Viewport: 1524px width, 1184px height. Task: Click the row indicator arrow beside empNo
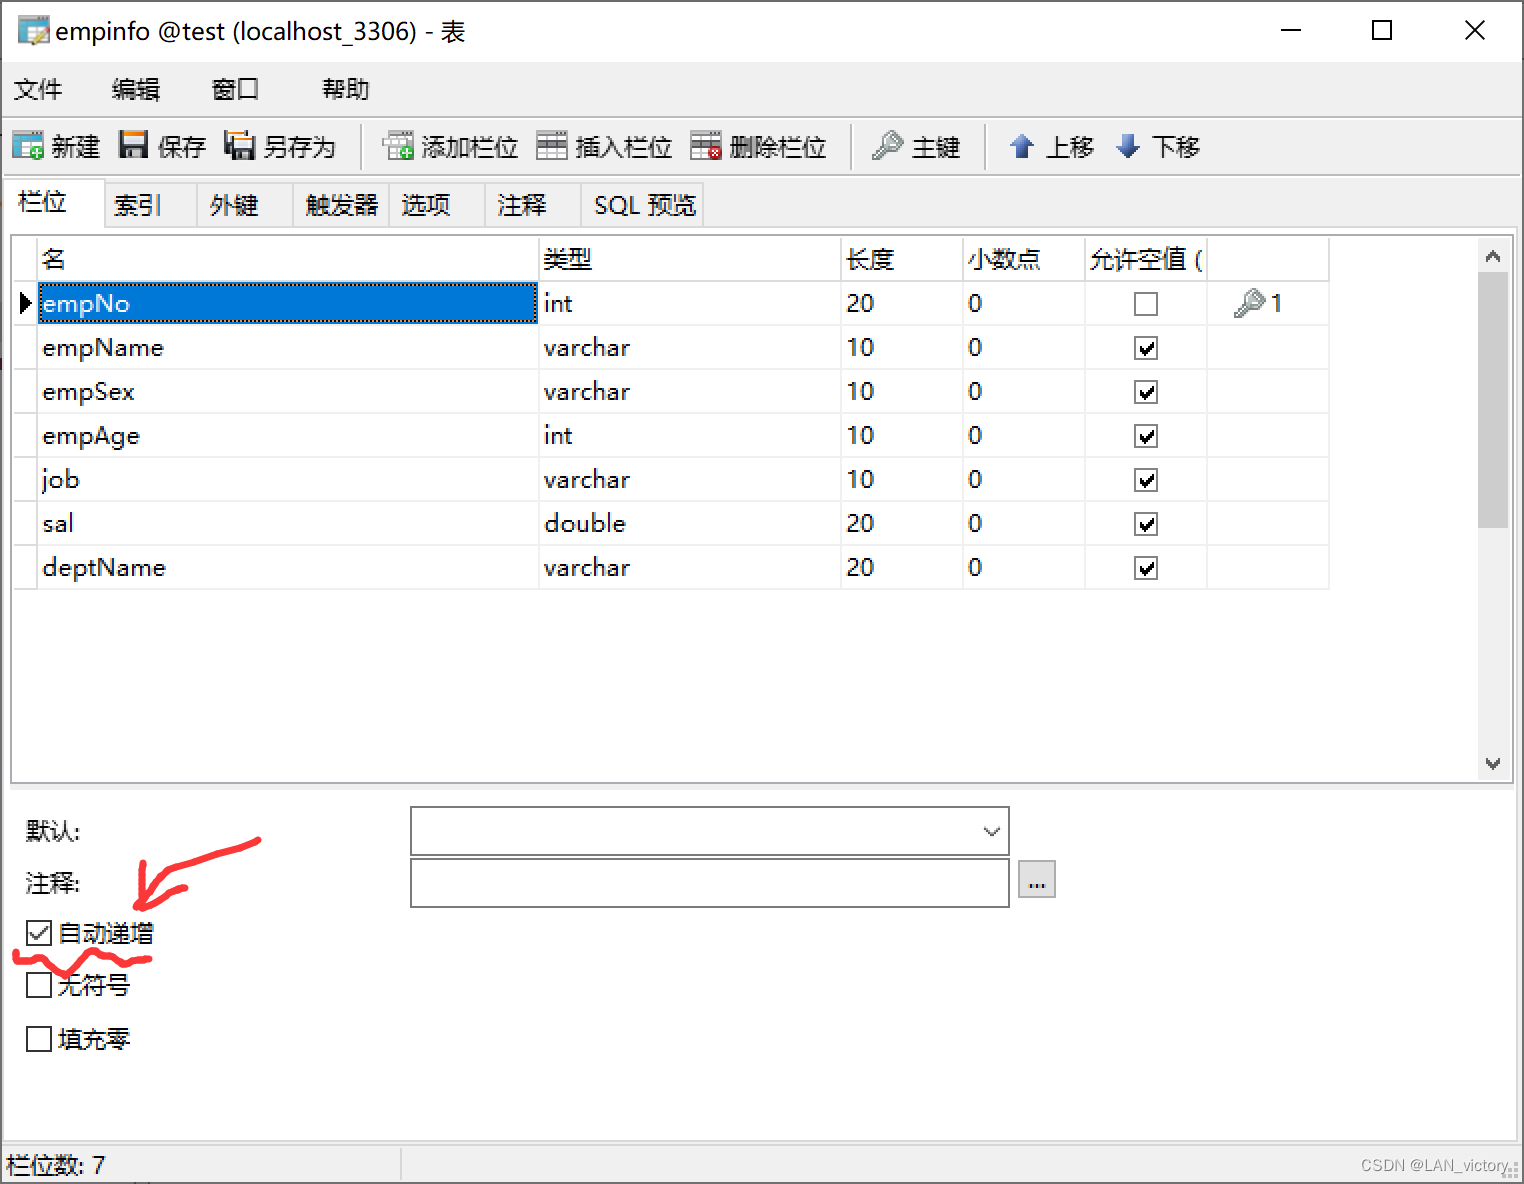pos(25,303)
